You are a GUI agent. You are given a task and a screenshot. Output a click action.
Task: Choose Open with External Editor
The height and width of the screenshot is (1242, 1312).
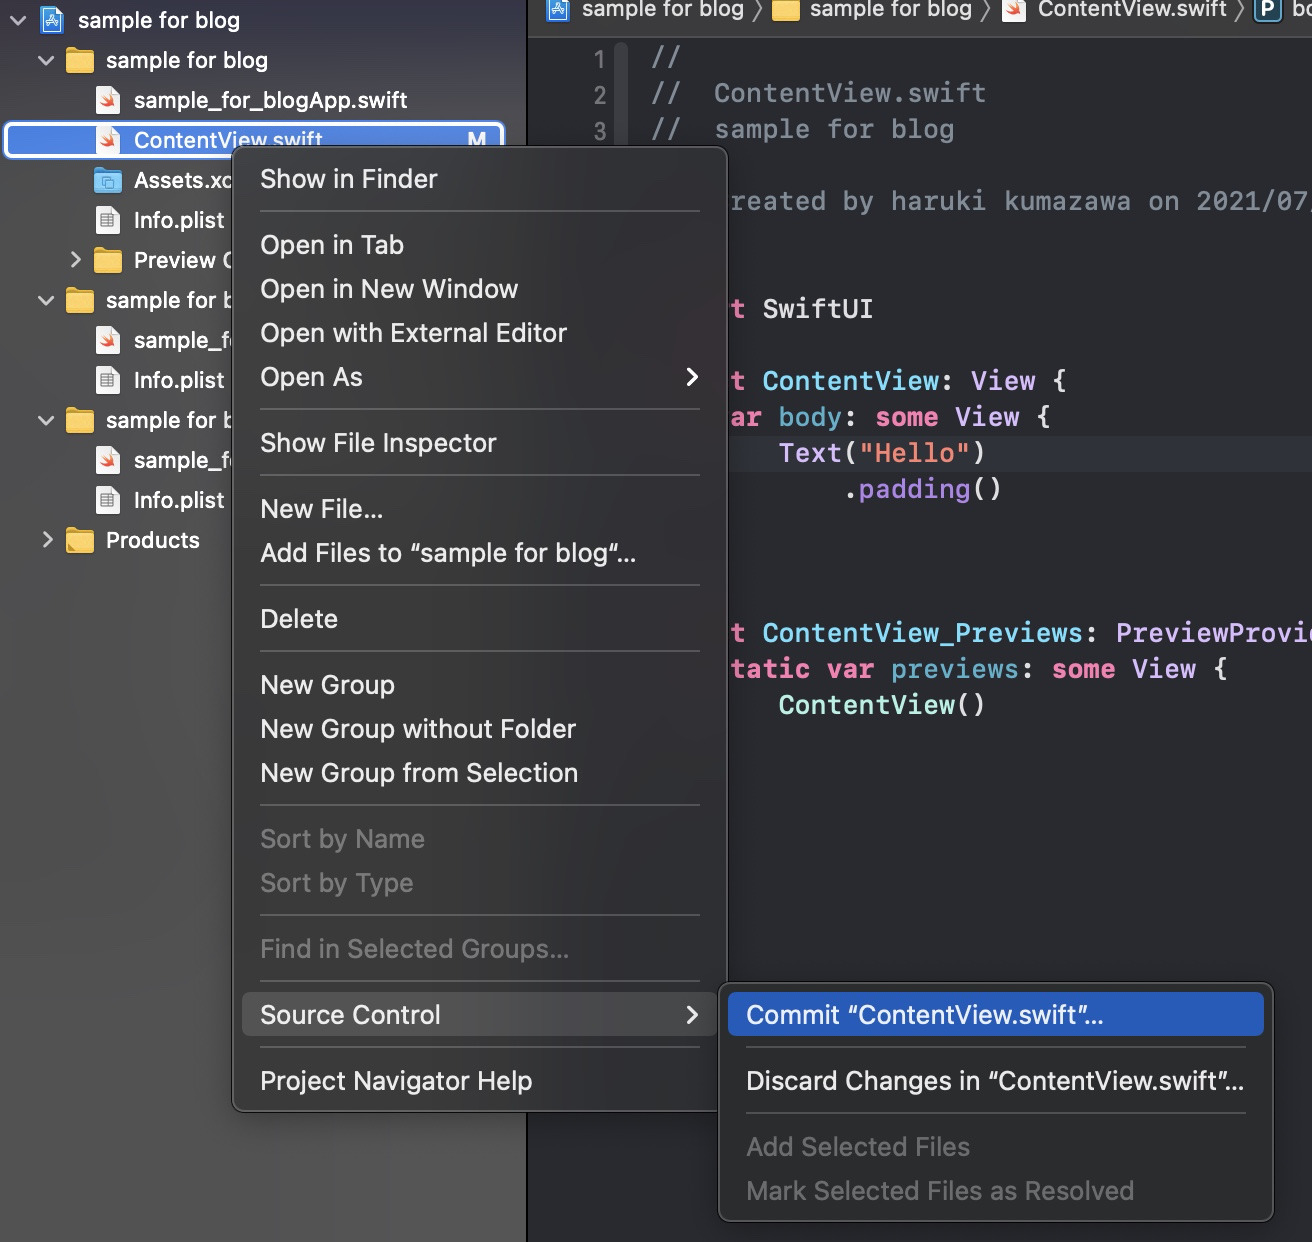[413, 333]
